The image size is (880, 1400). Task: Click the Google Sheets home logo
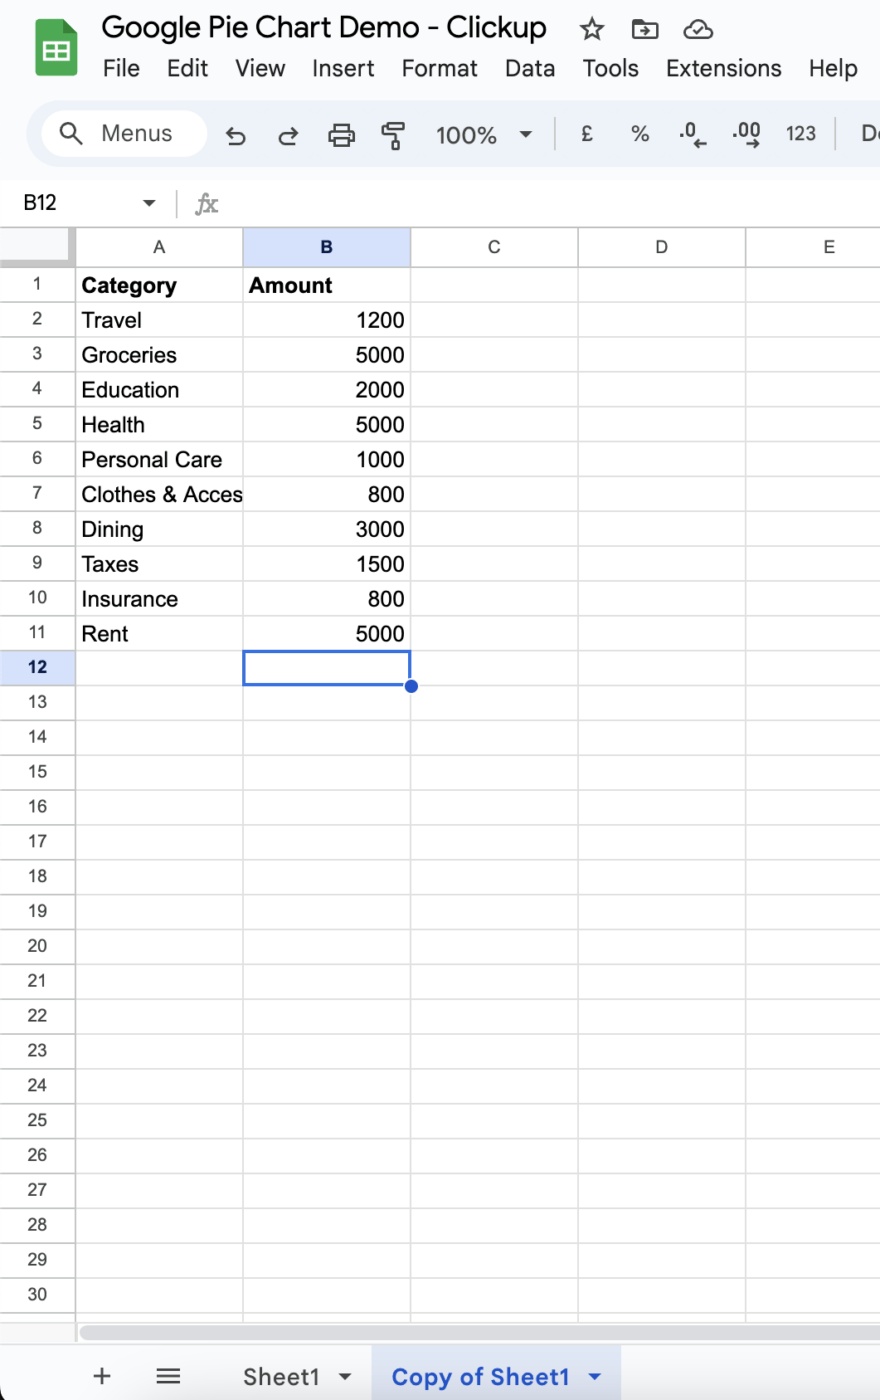56,47
